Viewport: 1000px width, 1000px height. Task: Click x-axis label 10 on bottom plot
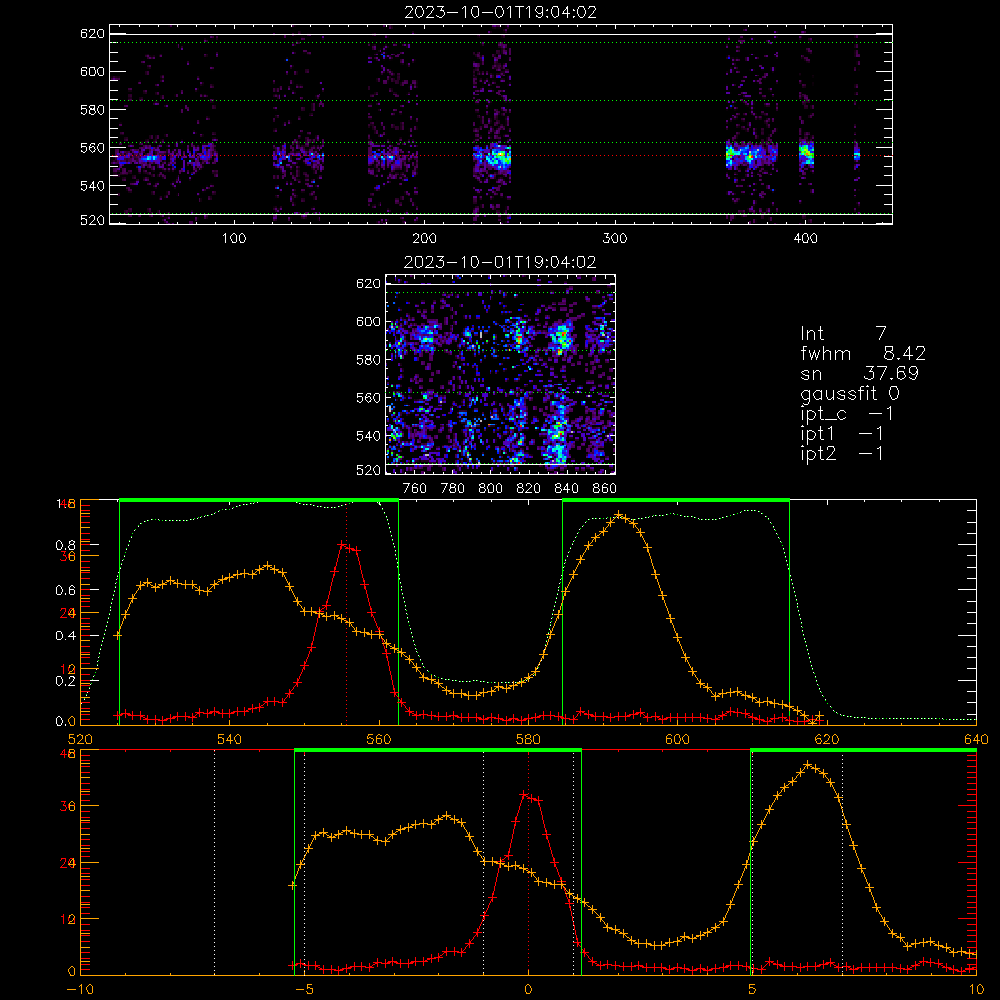point(976,989)
